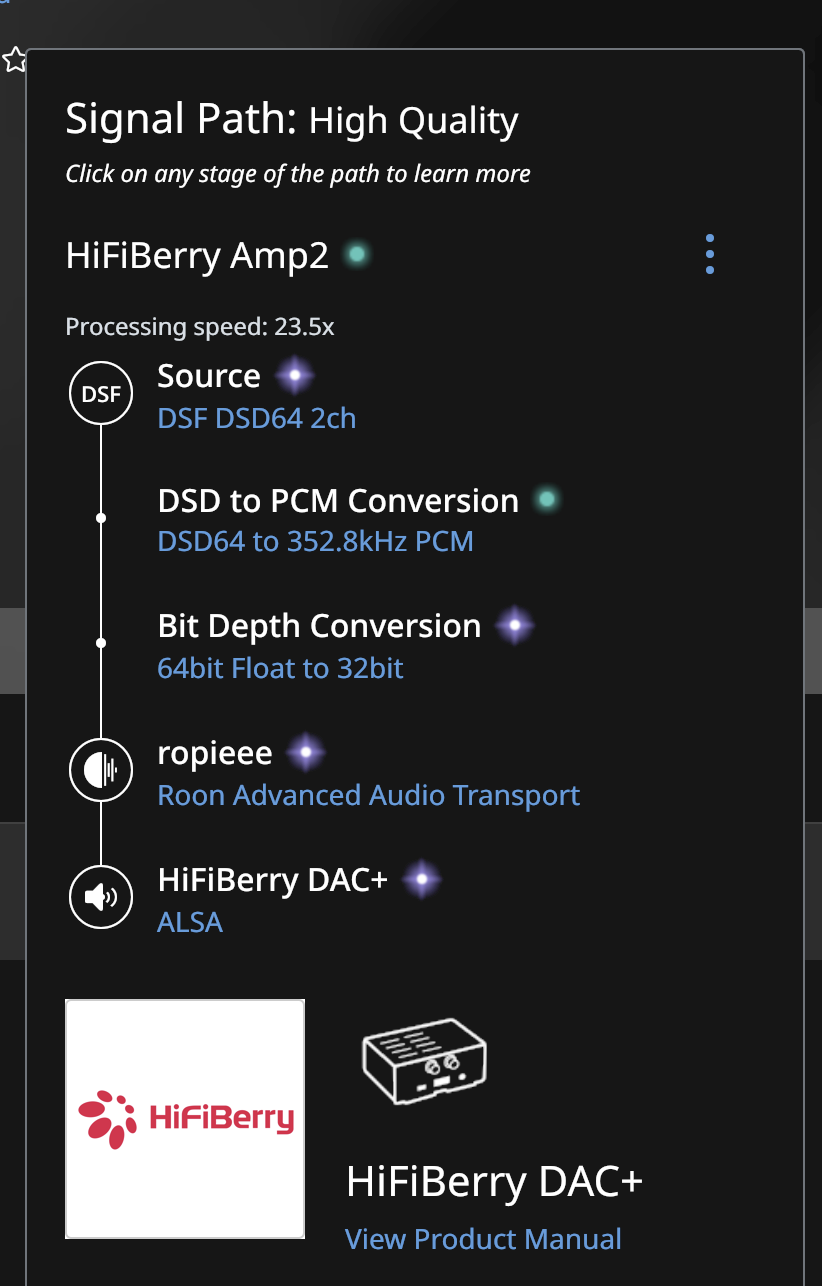Select the Source stage heading
Image resolution: width=822 pixels, height=1286 pixels.
pyautogui.click(x=209, y=376)
